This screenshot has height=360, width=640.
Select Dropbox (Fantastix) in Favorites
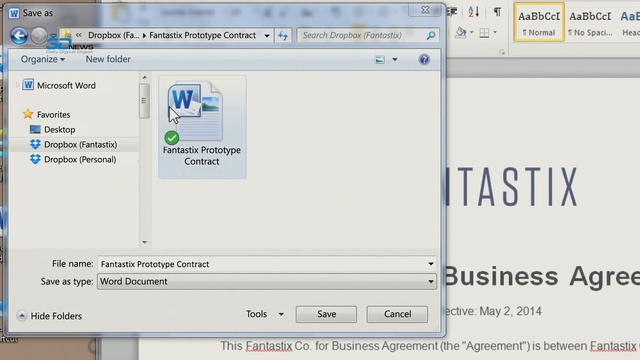[x=80, y=144]
